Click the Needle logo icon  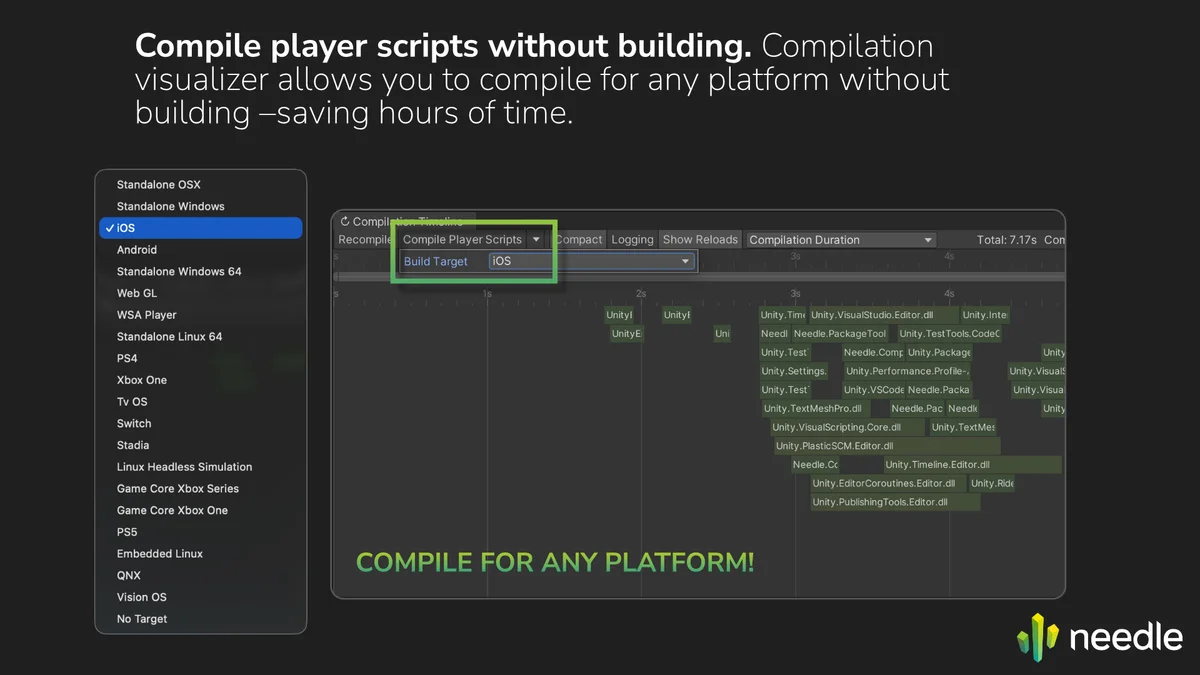click(1037, 637)
